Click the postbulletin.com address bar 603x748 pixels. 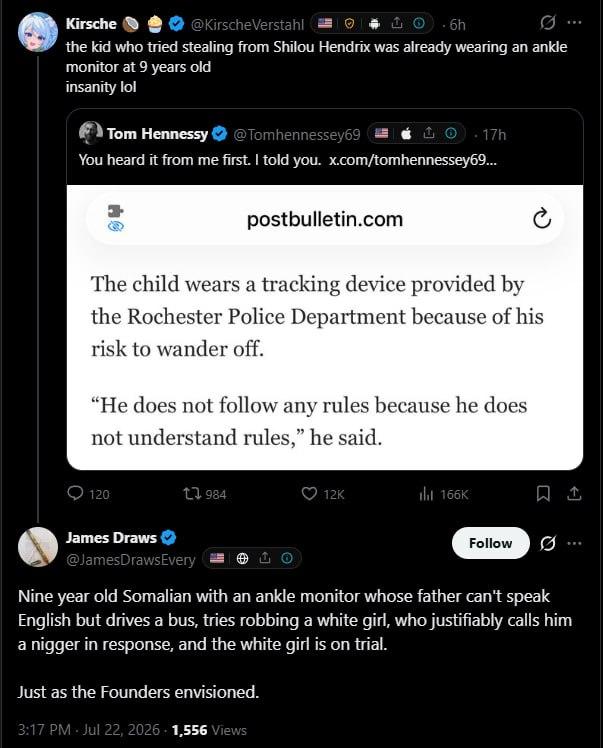pyautogui.click(x=325, y=219)
